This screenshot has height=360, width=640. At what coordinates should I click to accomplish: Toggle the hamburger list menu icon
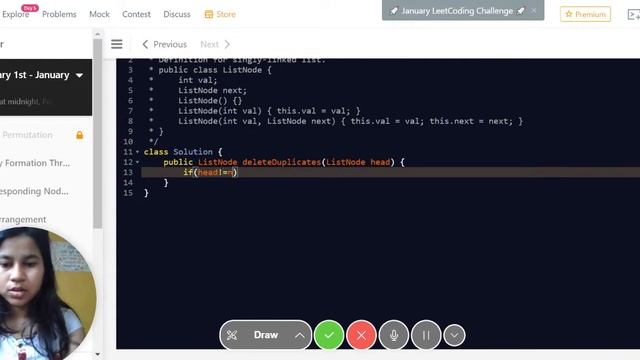[117, 44]
